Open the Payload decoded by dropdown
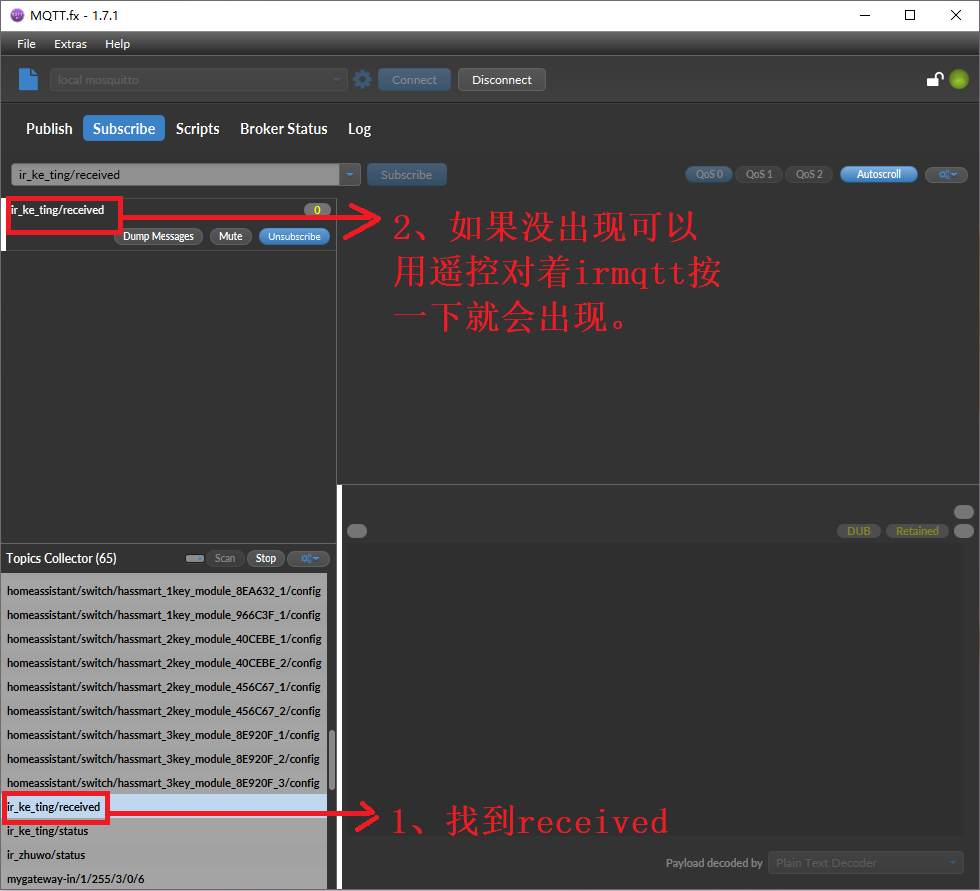 [x=866, y=863]
